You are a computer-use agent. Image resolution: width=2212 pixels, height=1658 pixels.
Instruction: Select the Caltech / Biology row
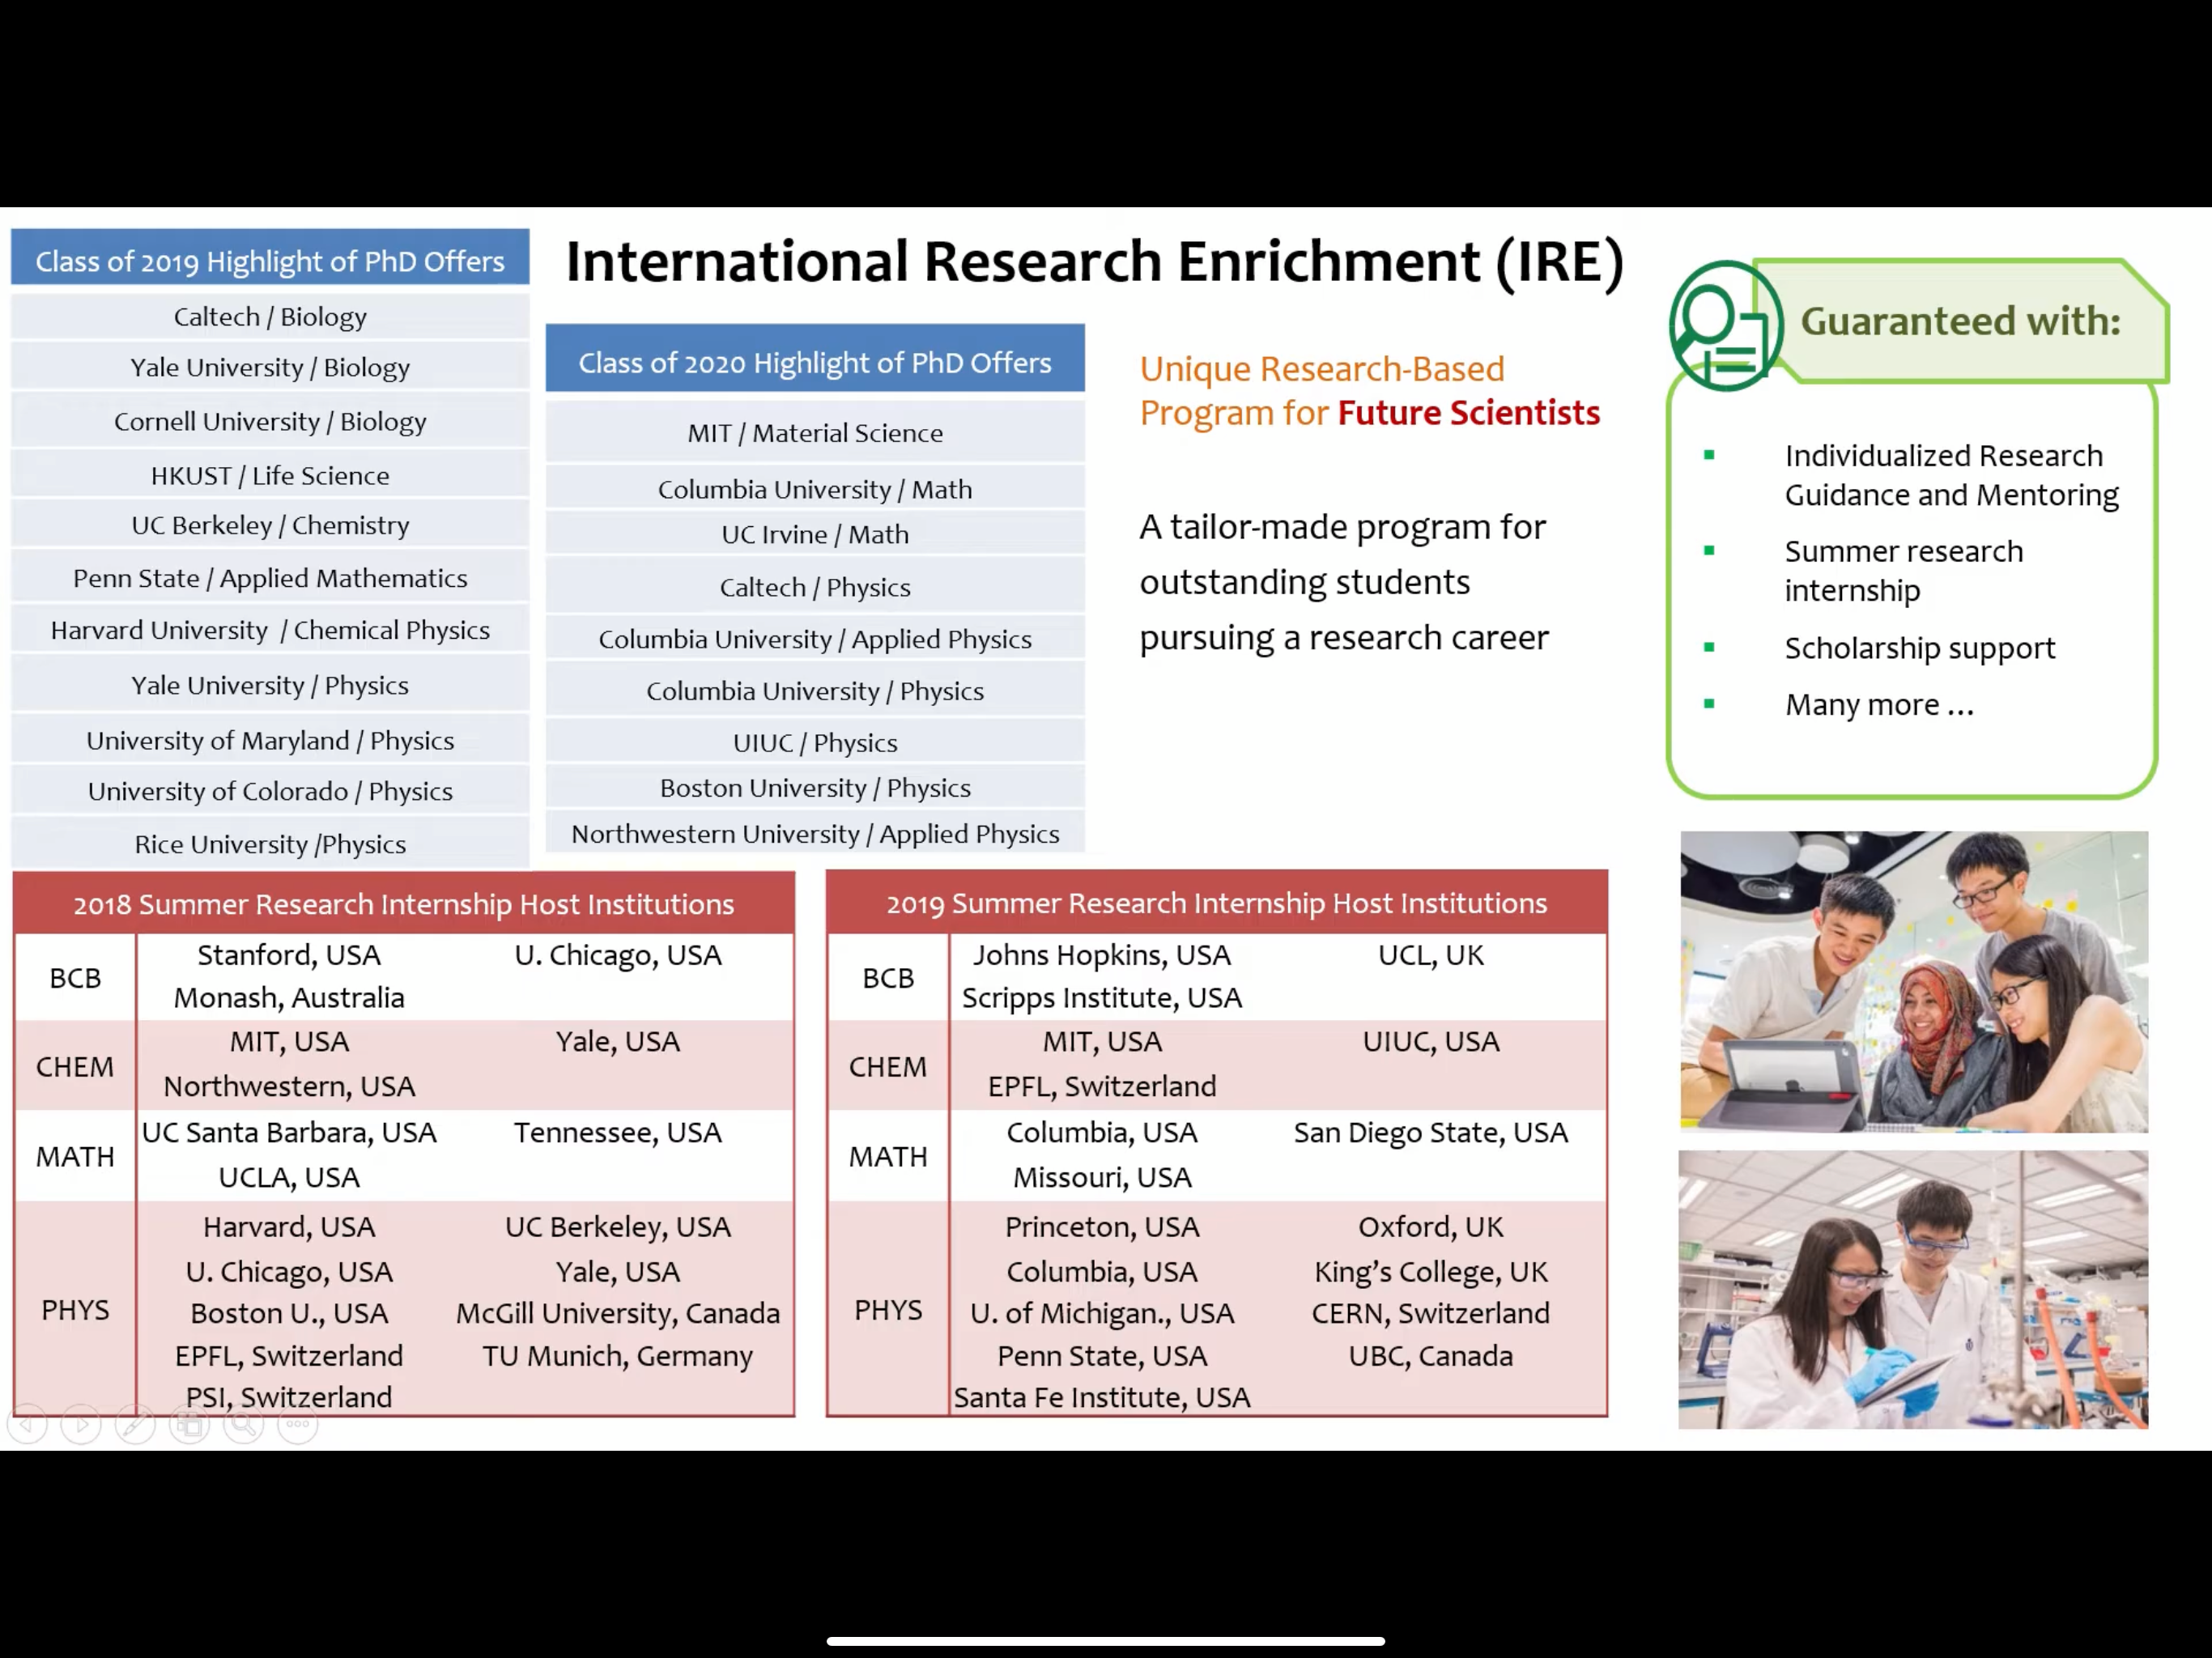coord(270,317)
